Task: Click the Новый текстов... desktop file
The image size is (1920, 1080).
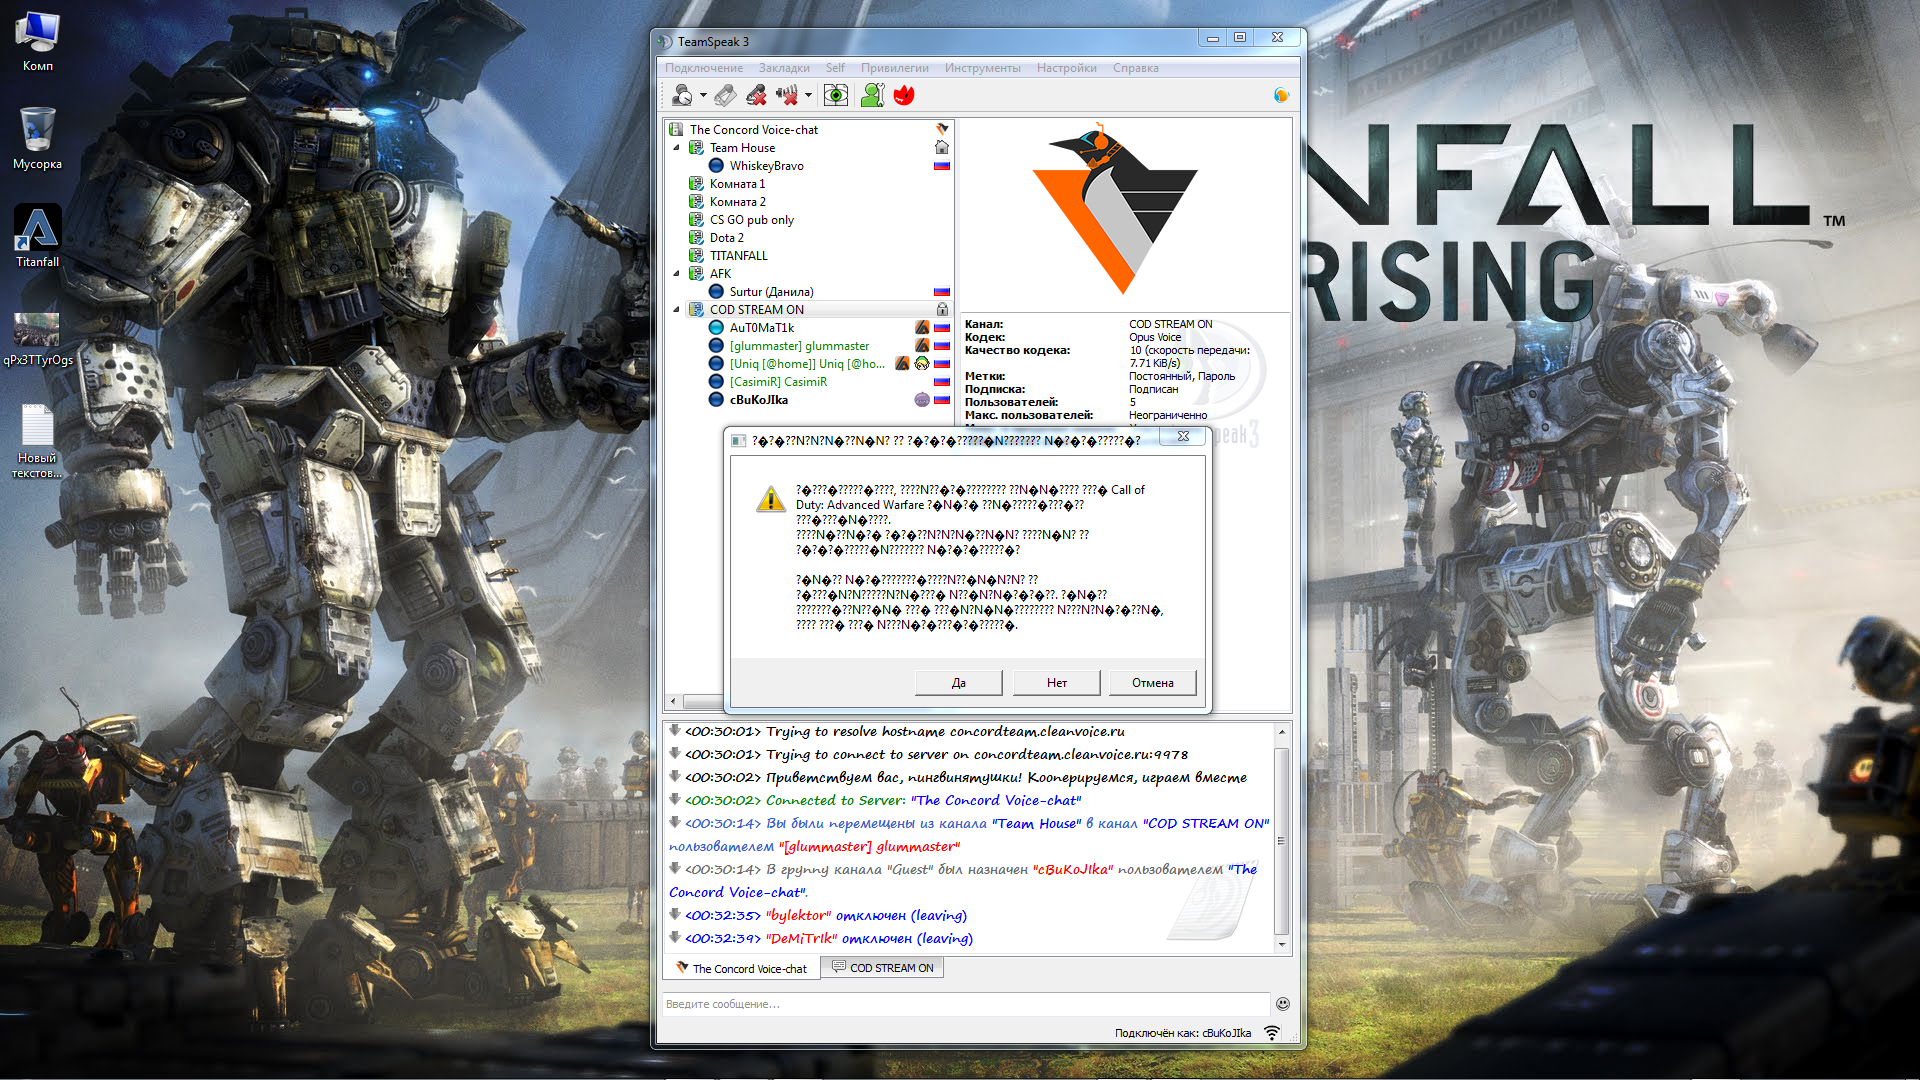Action: 37,442
